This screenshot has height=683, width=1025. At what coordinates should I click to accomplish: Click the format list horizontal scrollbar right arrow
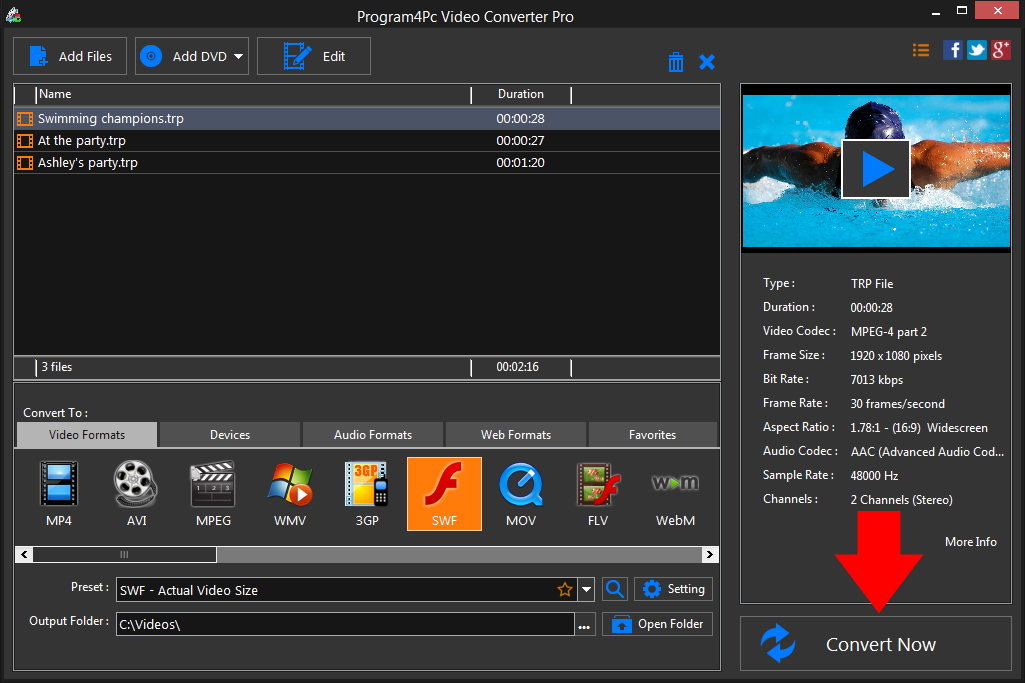709,554
